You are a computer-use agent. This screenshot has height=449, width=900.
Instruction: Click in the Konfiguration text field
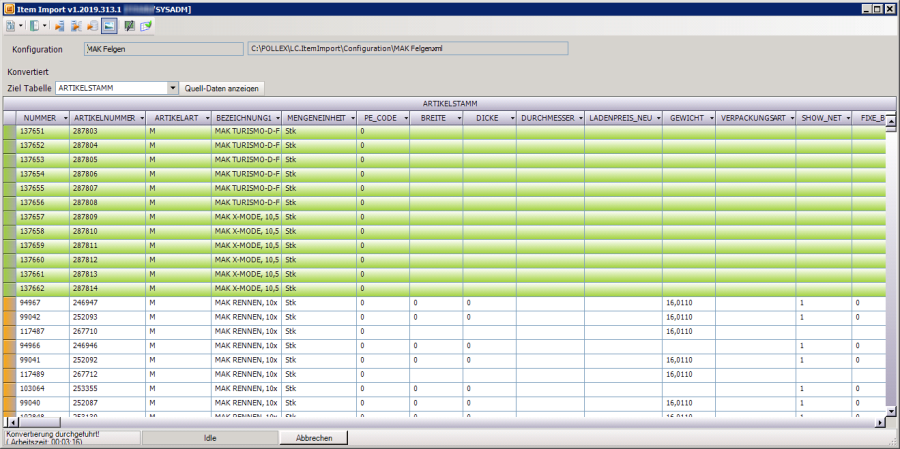pos(163,47)
